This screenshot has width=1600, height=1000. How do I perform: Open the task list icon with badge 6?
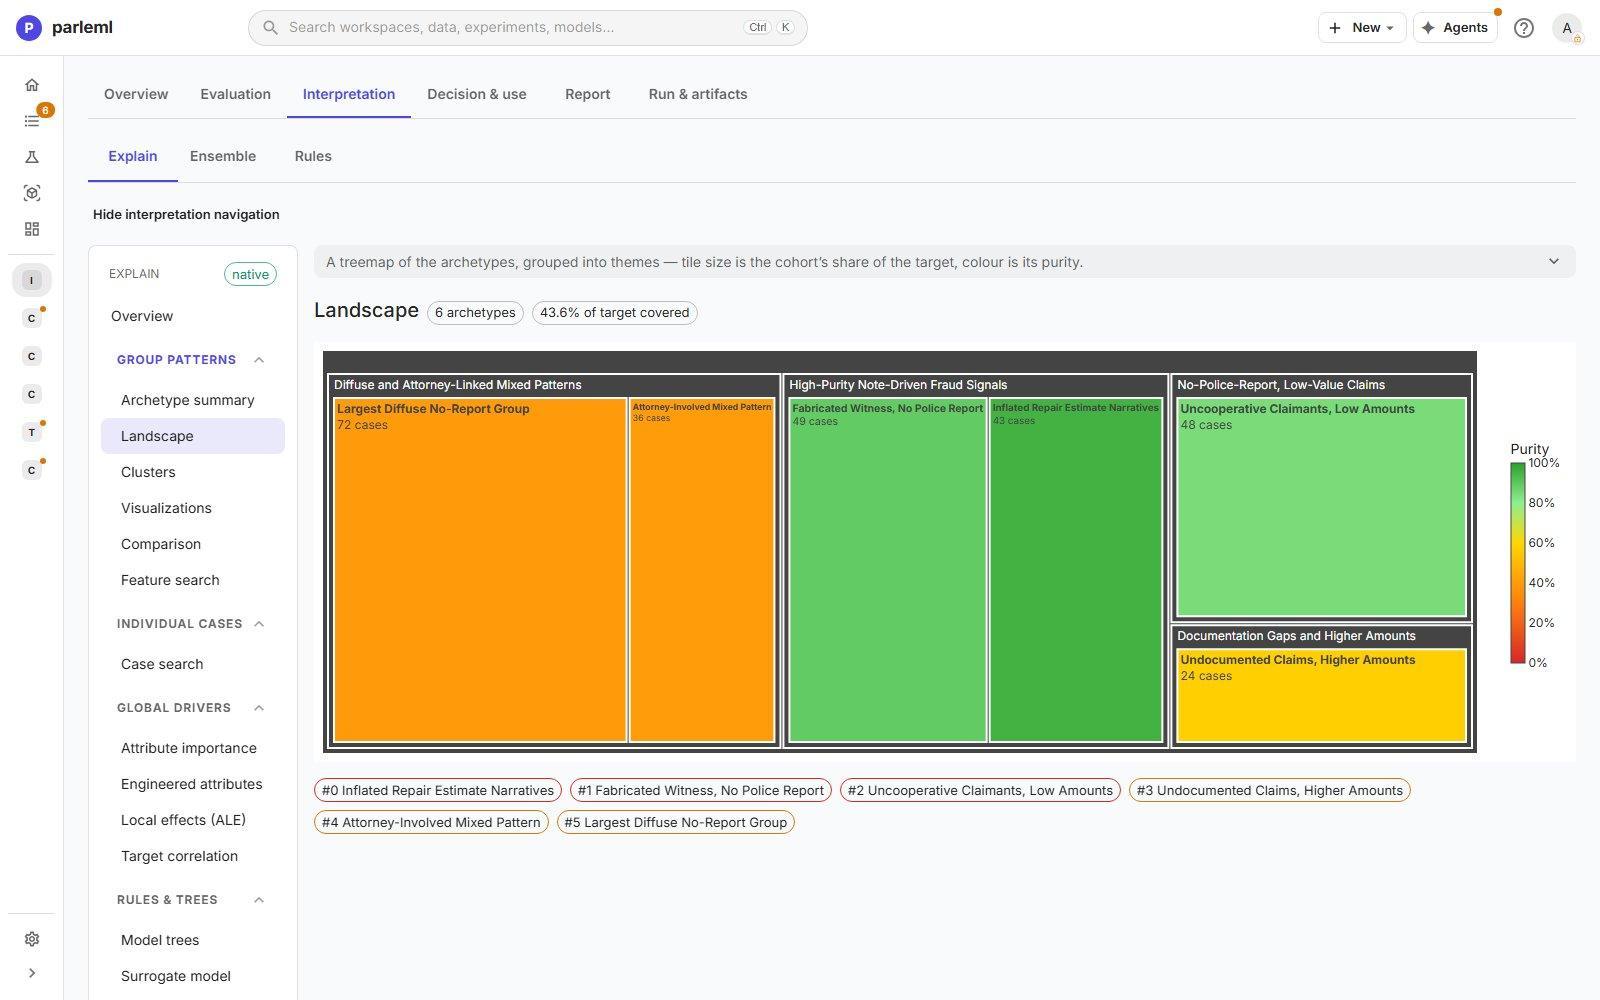pos(32,121)
